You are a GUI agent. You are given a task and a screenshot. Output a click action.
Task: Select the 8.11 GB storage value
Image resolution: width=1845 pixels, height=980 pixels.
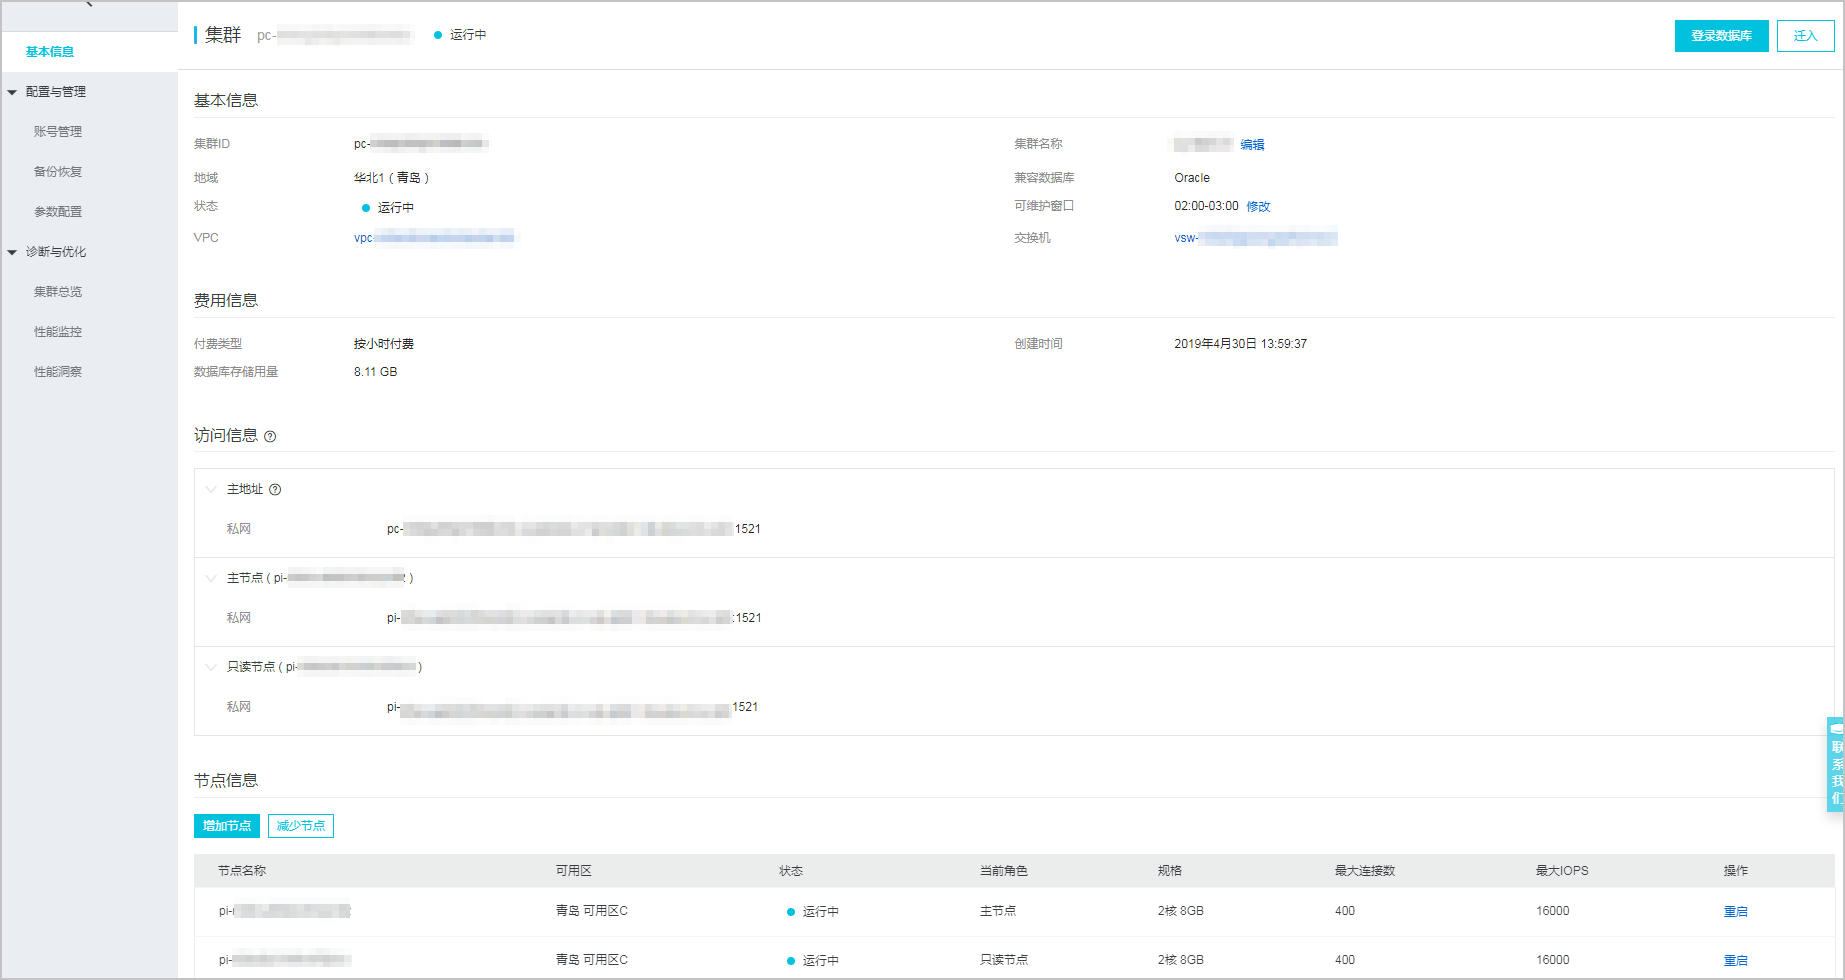[x=375, y=372]
